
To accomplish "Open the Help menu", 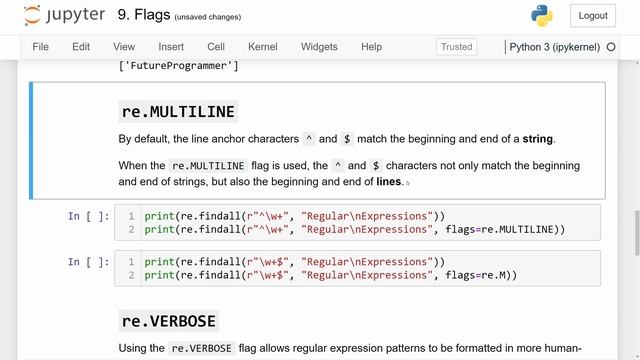I will tap(371, 47).
